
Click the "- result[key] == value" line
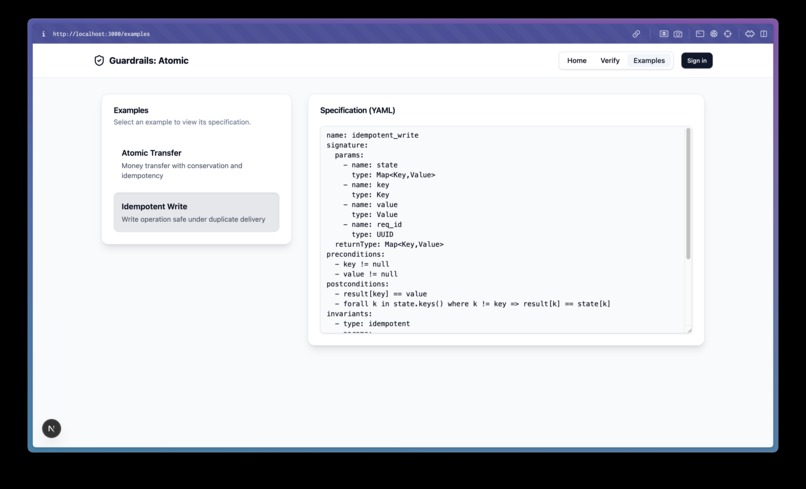pos(381,294)
